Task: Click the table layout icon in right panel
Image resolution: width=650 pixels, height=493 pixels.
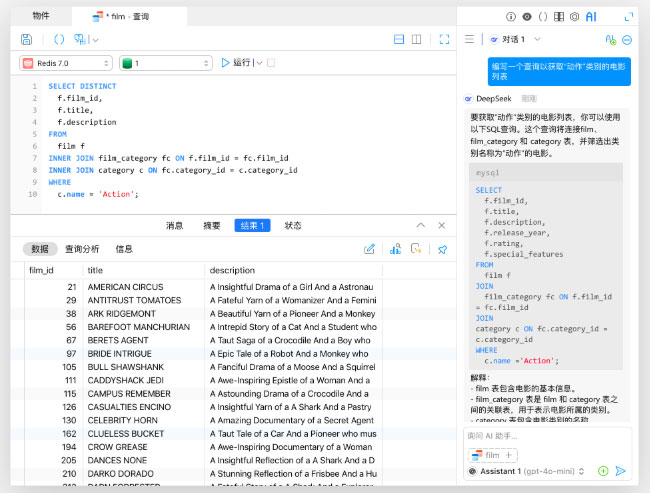Action: click(559, 17)
